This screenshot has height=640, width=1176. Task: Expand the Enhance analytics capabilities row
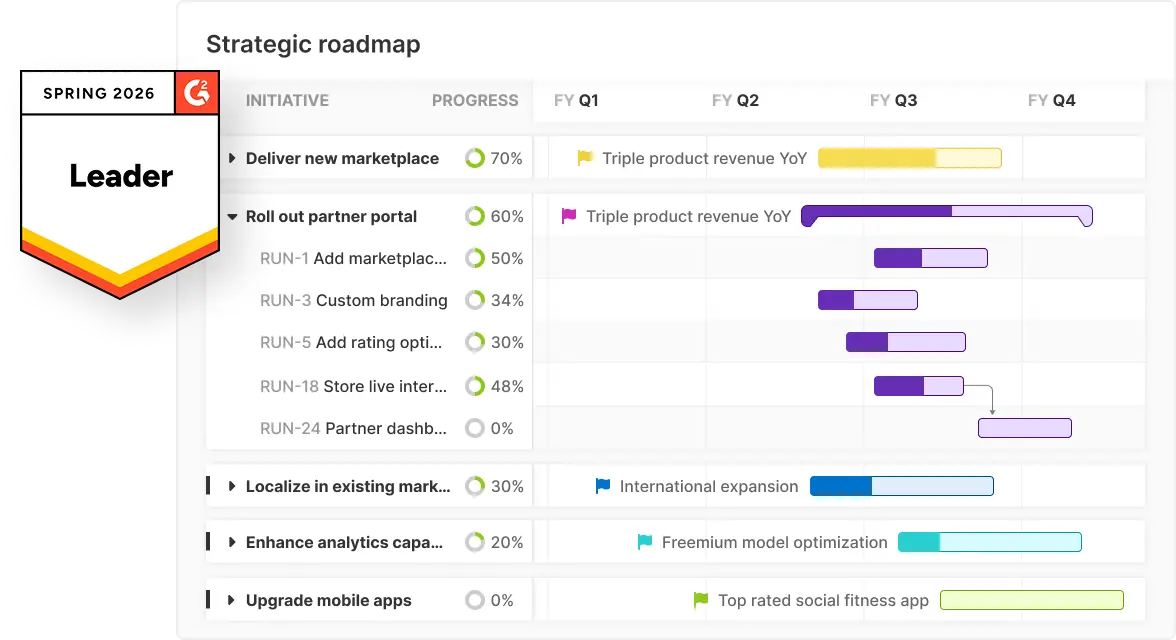(x=232, y=542)
